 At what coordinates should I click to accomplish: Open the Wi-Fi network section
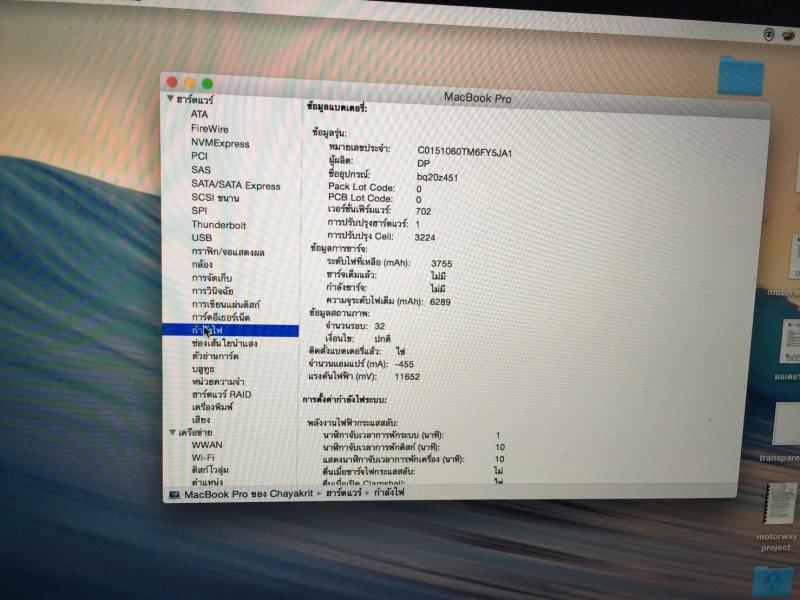point(203,457)
